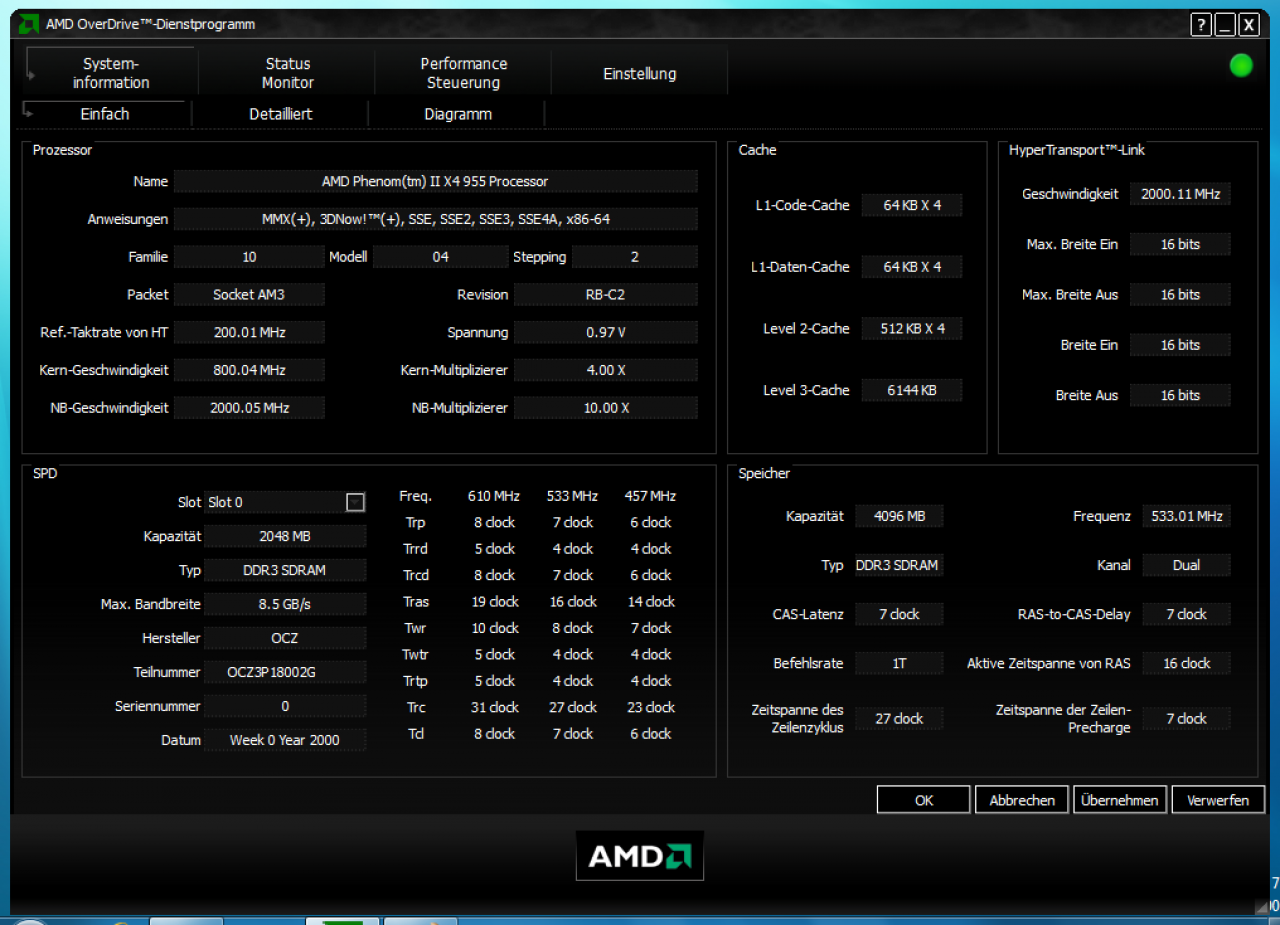Select the Einfach sub-tab

pos(105,114)
